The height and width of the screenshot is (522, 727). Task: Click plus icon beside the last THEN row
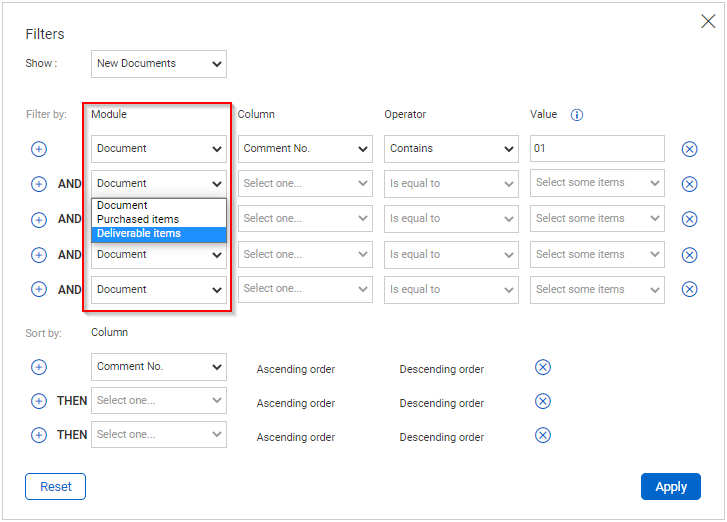coord(39,435)
